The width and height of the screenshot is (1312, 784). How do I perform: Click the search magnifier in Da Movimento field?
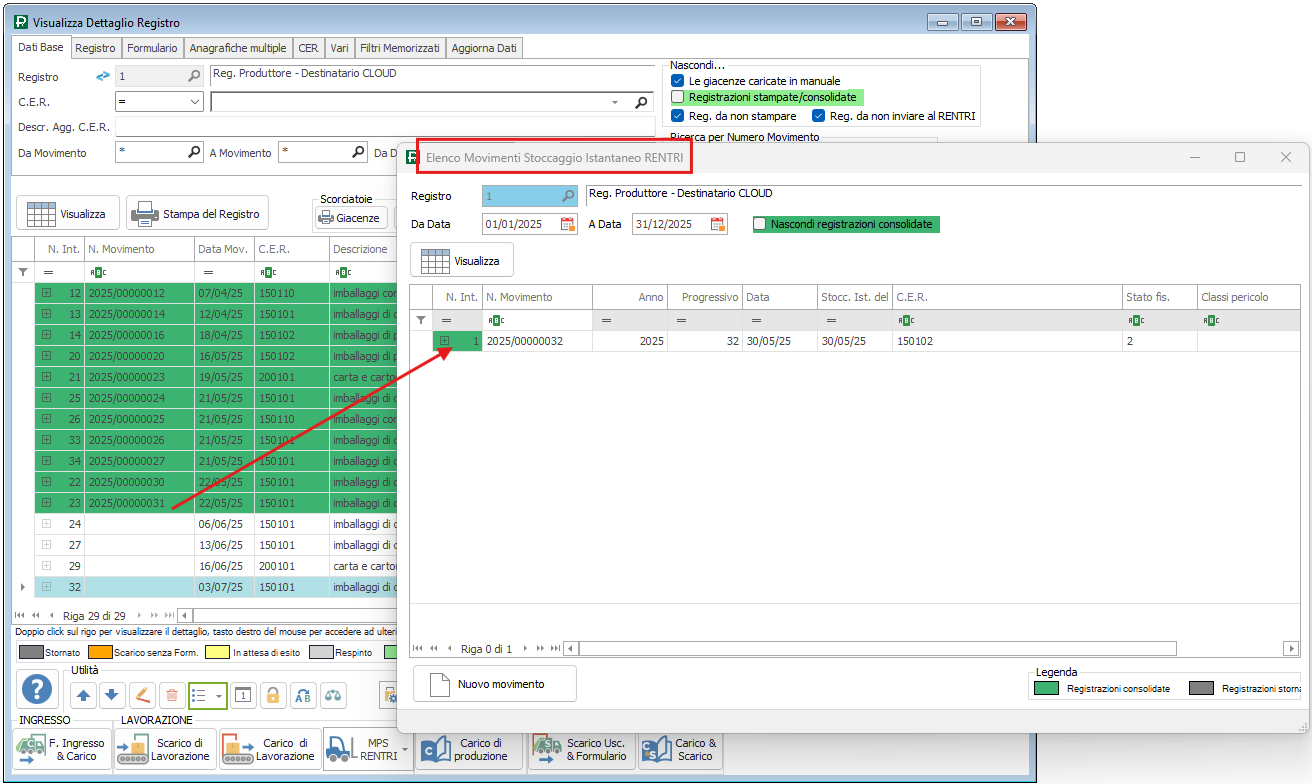tap(195, 152)
